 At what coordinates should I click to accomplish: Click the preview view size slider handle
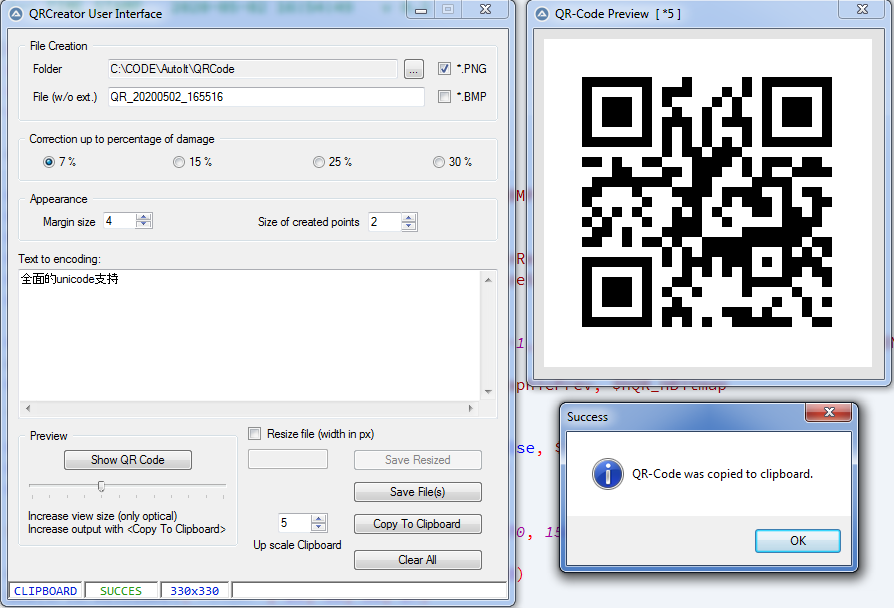click(x=101, y=486)
